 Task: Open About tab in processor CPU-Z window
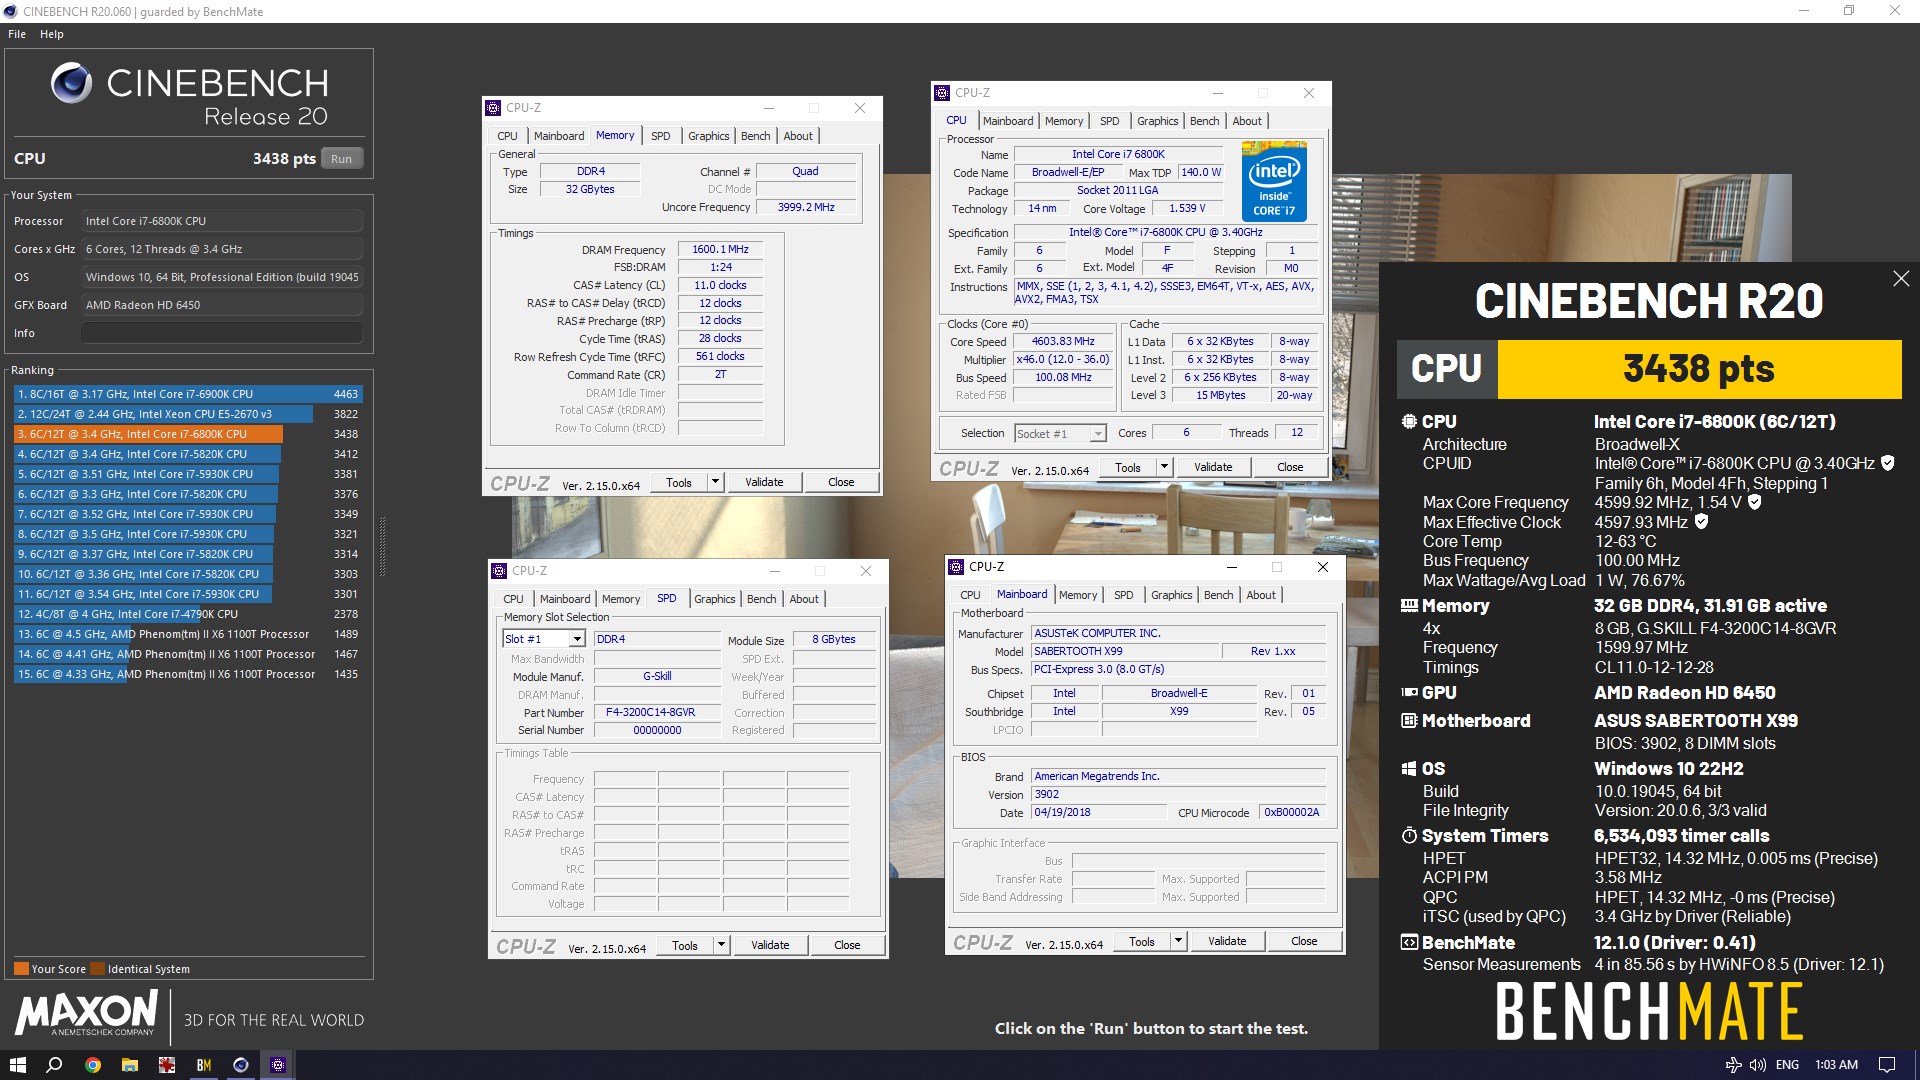tap(1247, 121)
